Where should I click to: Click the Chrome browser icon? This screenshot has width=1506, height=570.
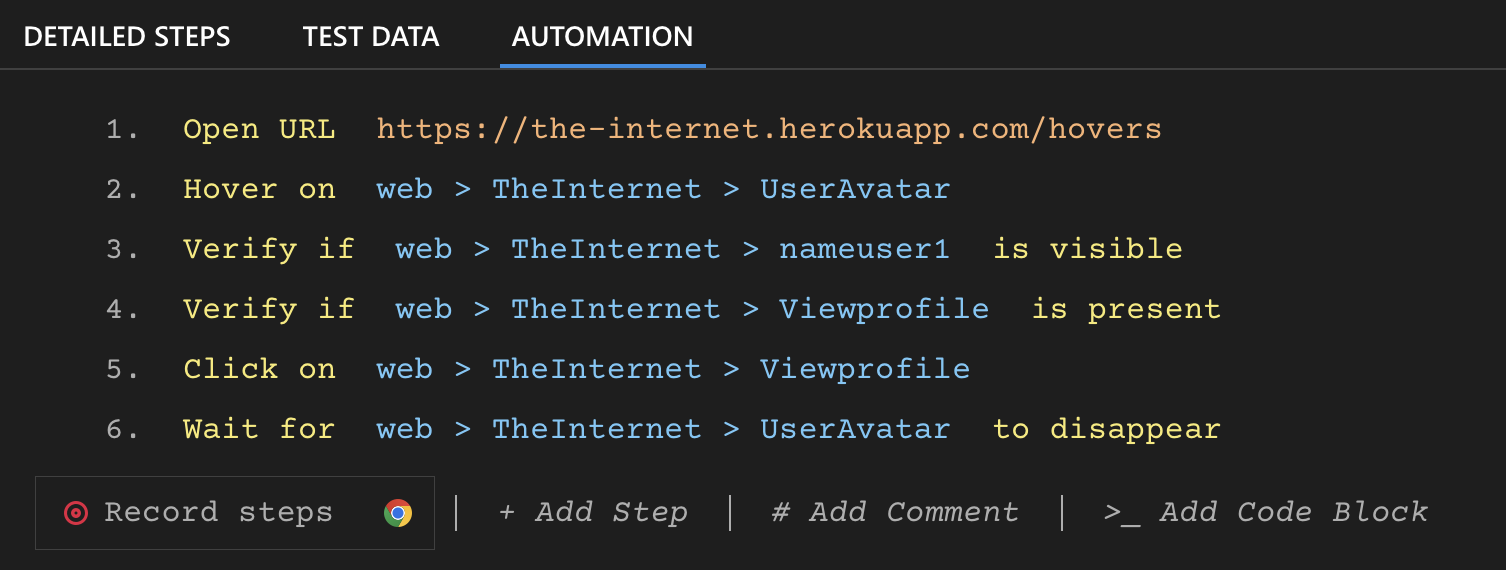[x=398, y=513]
